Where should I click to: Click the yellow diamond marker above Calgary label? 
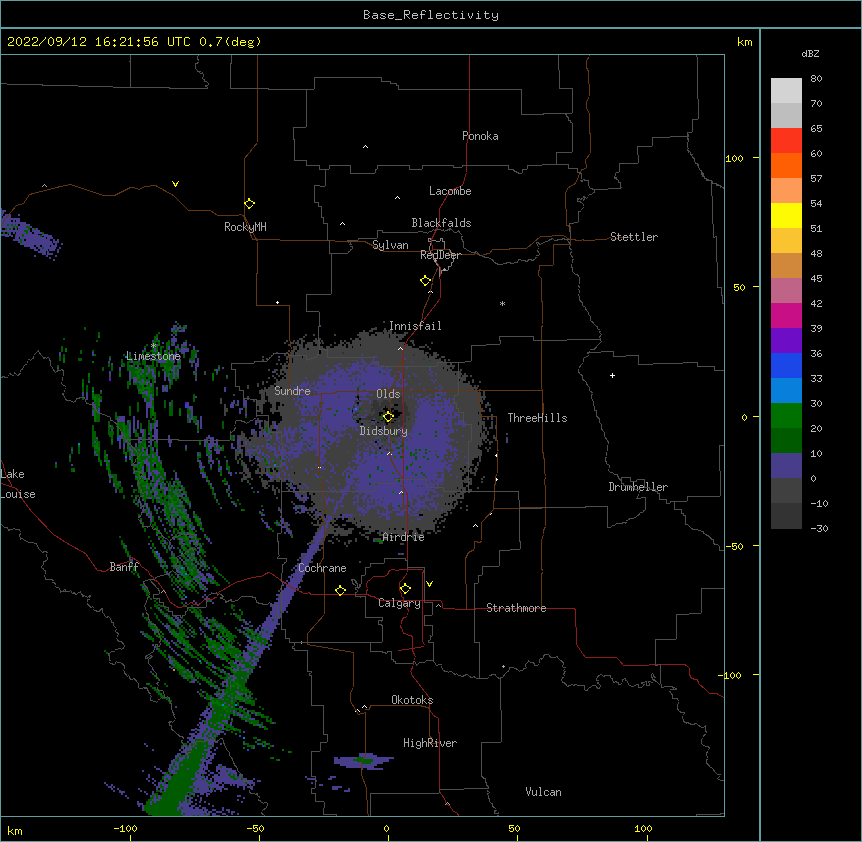405,589
